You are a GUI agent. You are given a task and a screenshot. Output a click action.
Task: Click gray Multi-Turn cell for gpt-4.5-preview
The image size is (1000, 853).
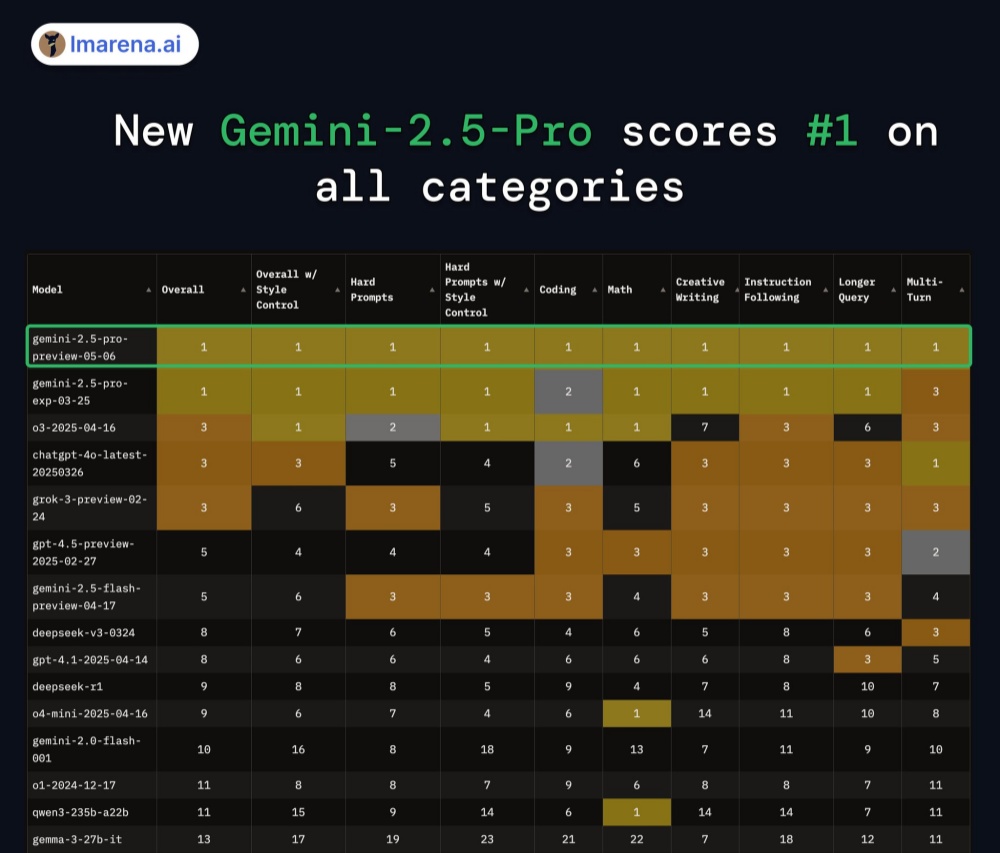935,552
